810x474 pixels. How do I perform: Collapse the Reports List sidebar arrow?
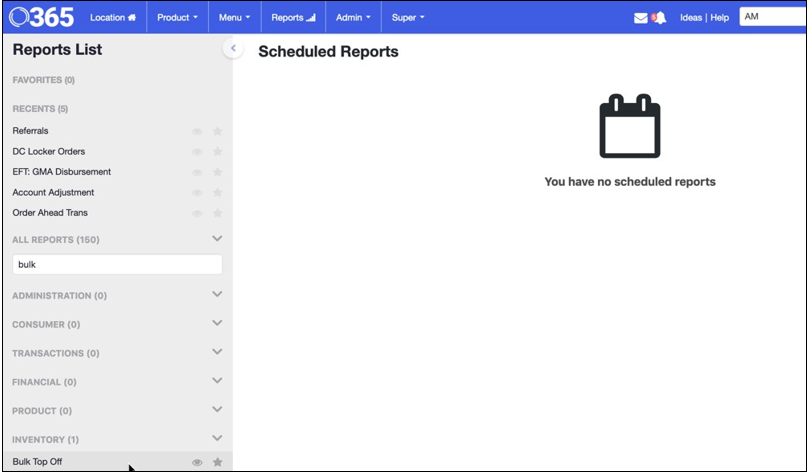[x=232, y=48]
